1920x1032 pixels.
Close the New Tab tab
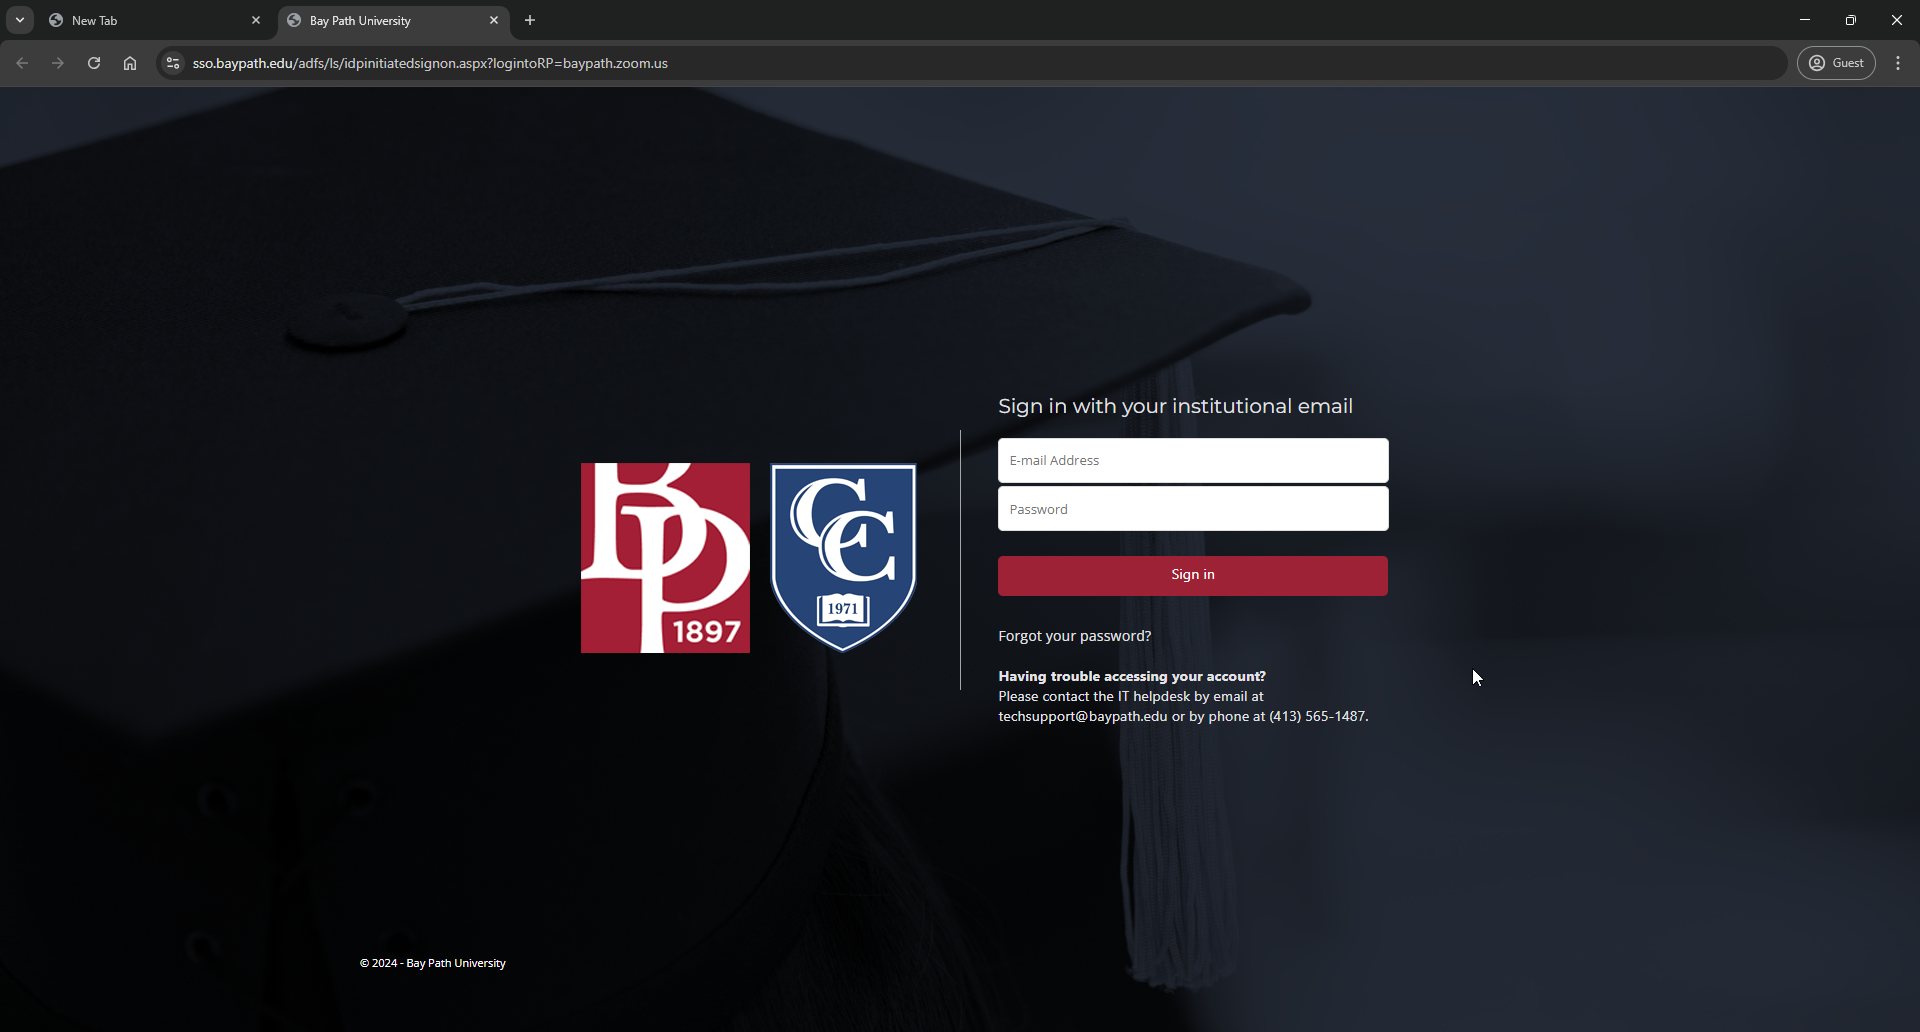point(256,20)
